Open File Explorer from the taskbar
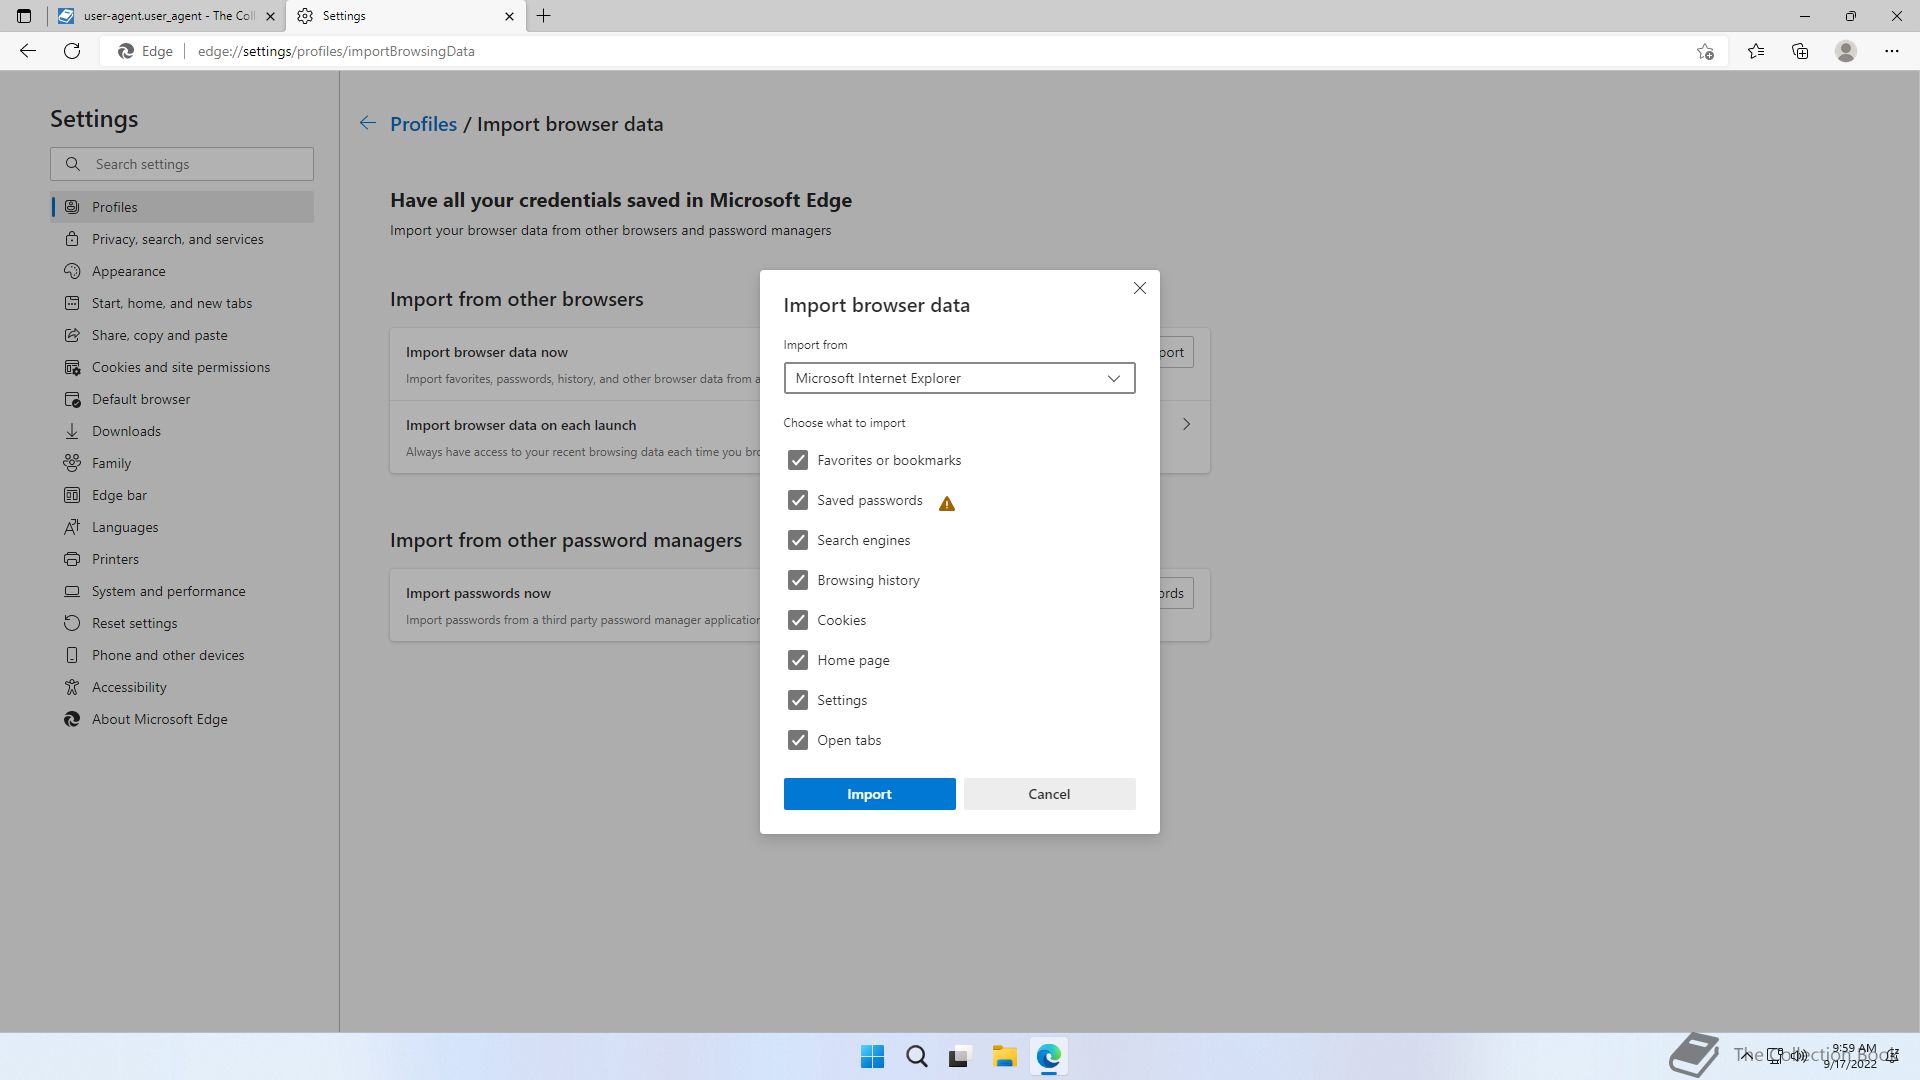The image size is (1920, 1080). [x=1004, y=1056]
